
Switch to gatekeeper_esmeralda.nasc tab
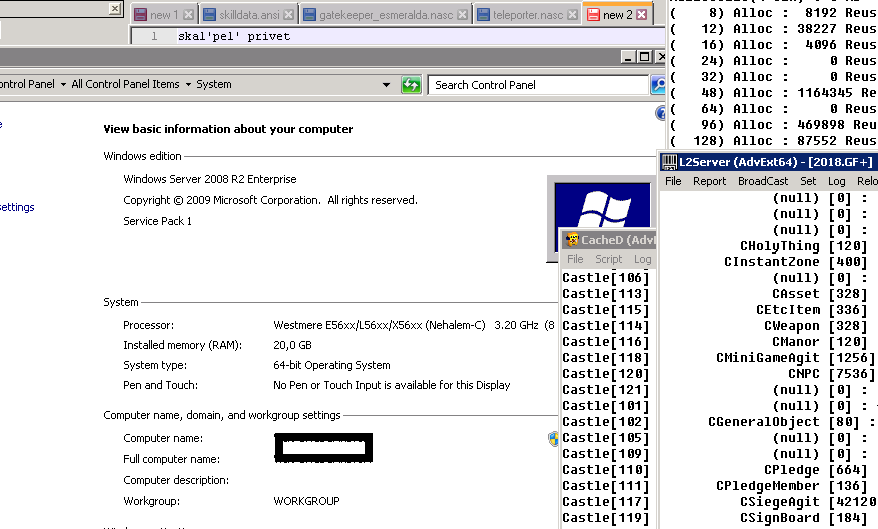click(x=385, y=15)
